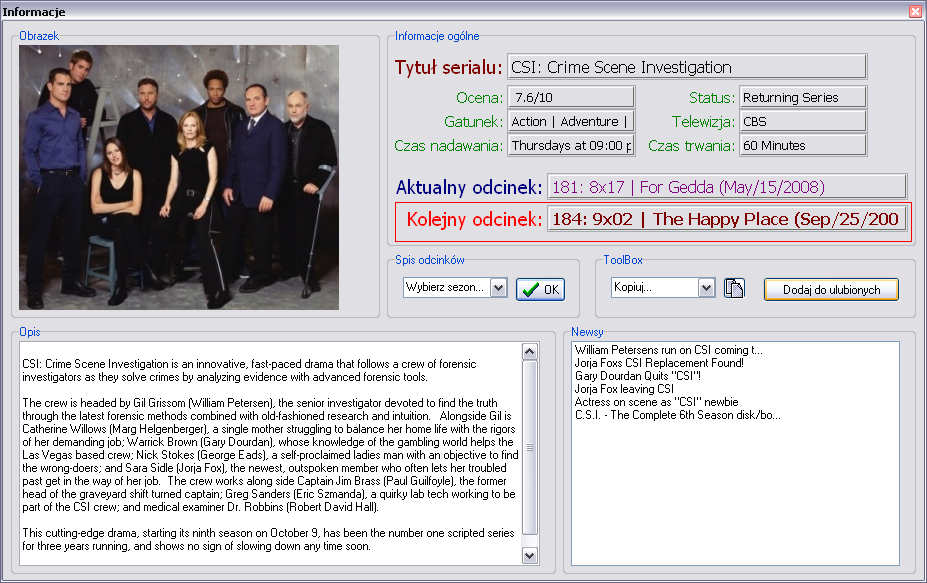Click Dodaj do ulubionych button
This screenshot has height=583, width=927.
[831, 290]
